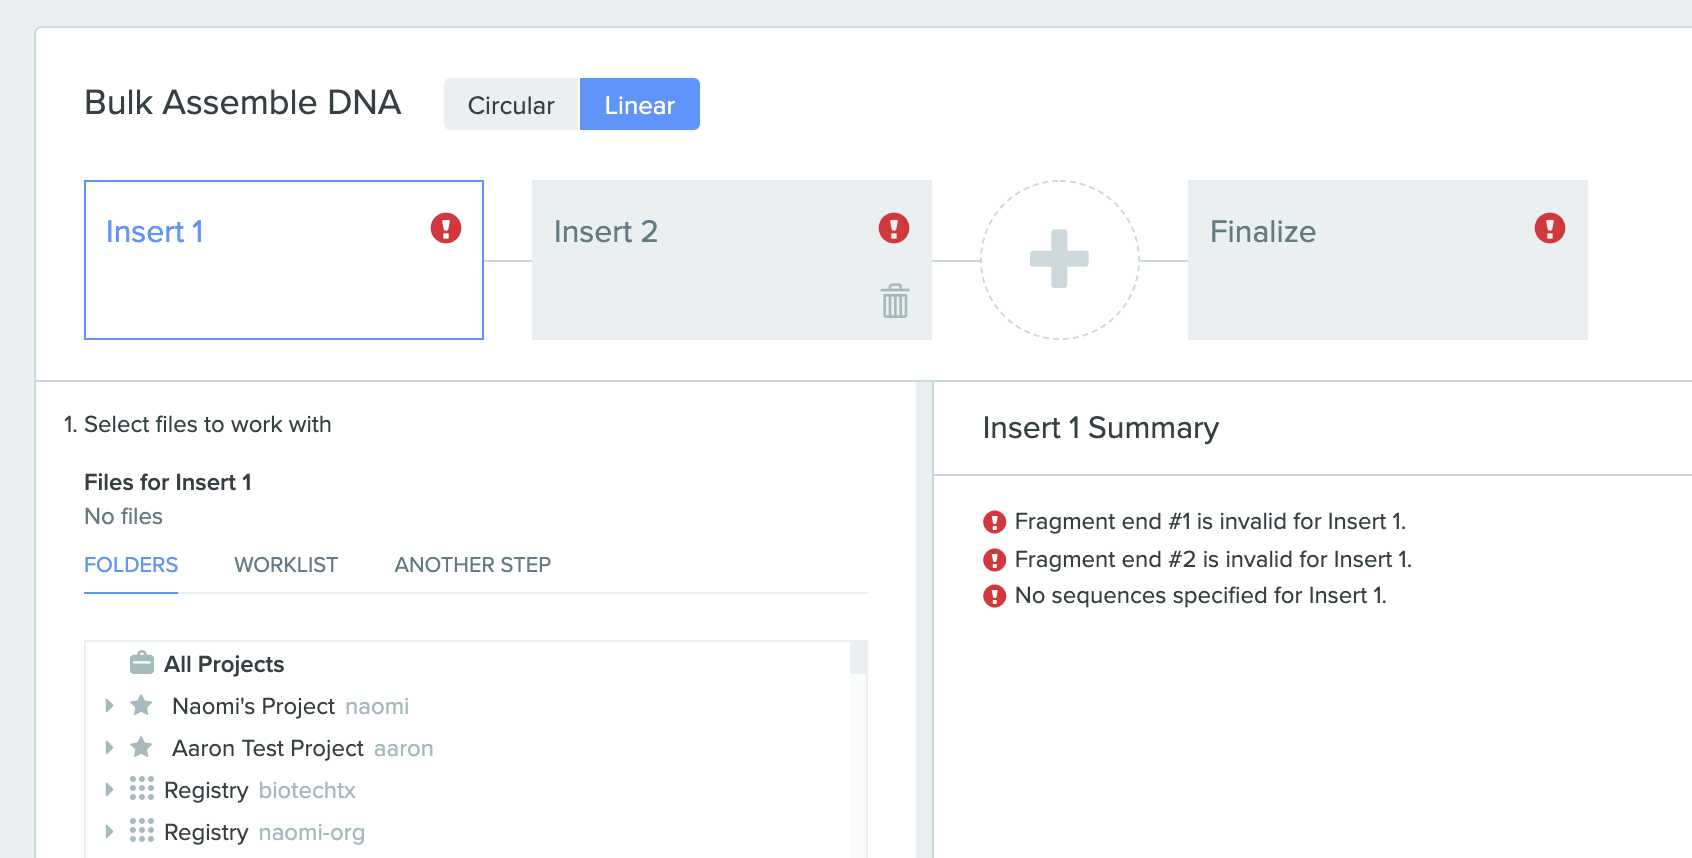Screen dimensions: 1692x858
Task: Expand Naomi's Project folder
Action: 109,705
